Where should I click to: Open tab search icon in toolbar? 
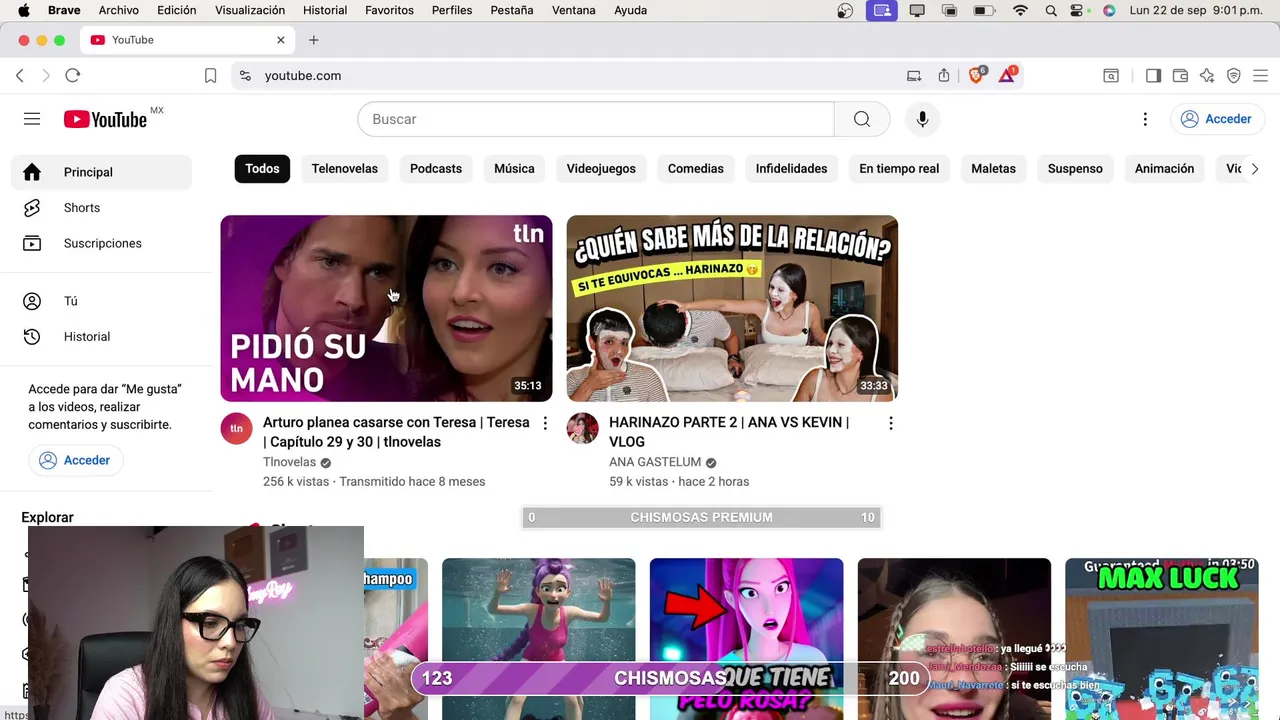point(1111,75)
